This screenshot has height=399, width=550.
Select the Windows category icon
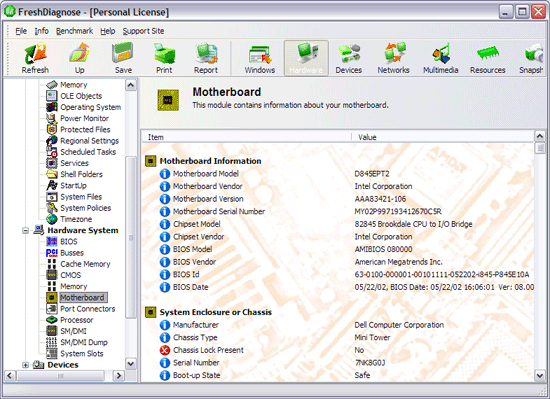tap(260, 58)
